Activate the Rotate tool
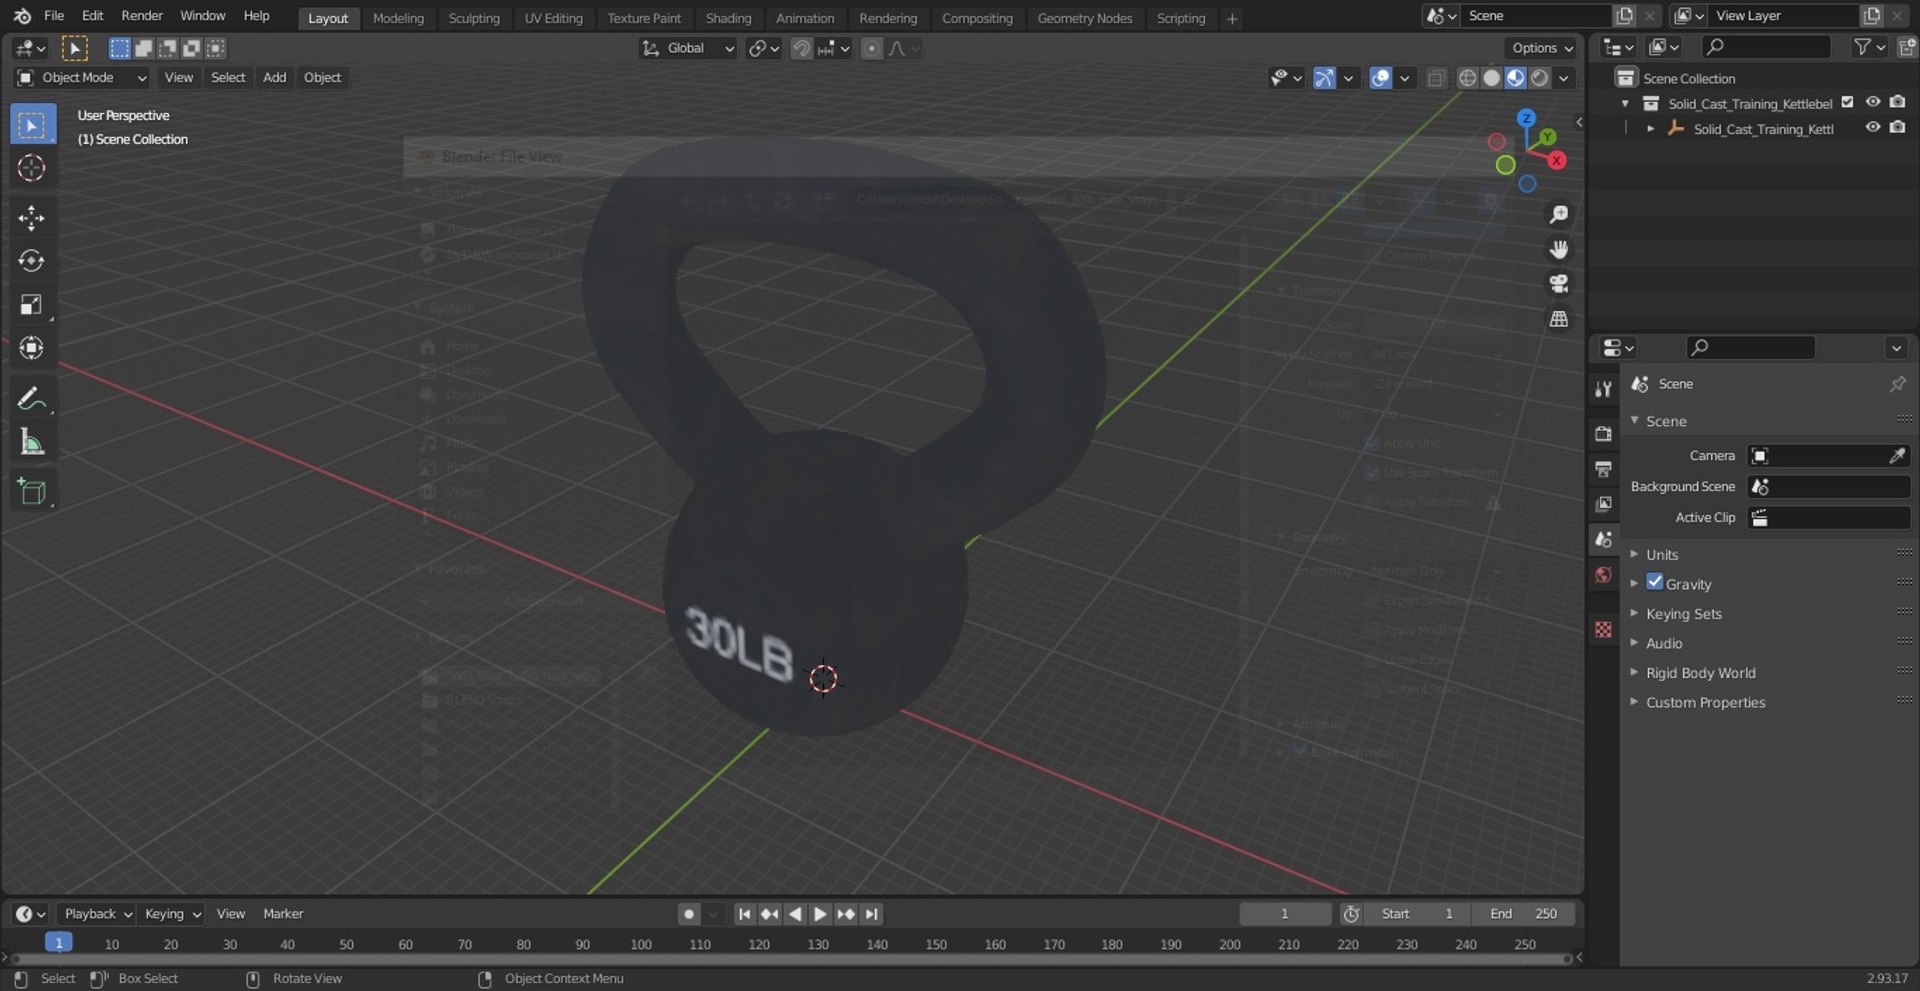 [32, 261]
